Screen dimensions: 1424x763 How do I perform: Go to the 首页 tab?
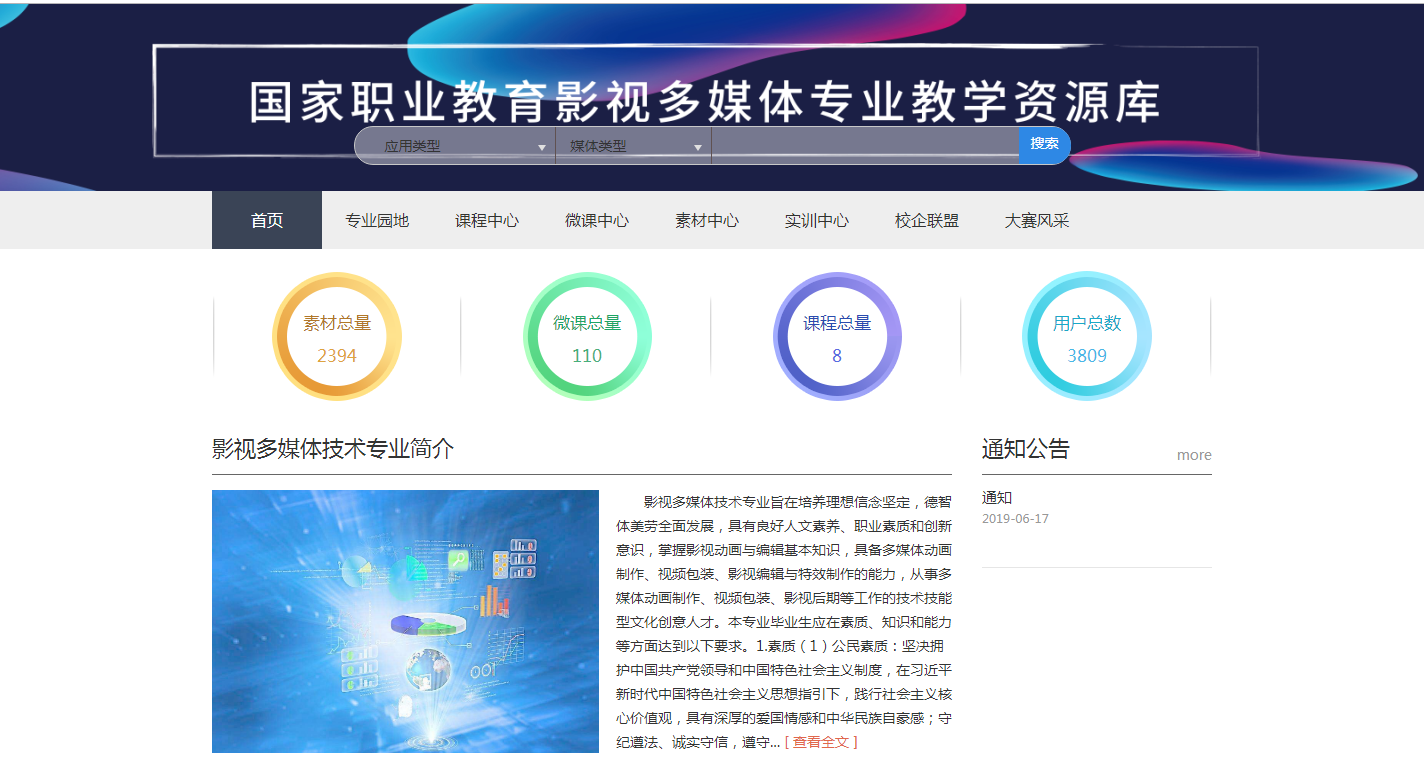[267, 220]
